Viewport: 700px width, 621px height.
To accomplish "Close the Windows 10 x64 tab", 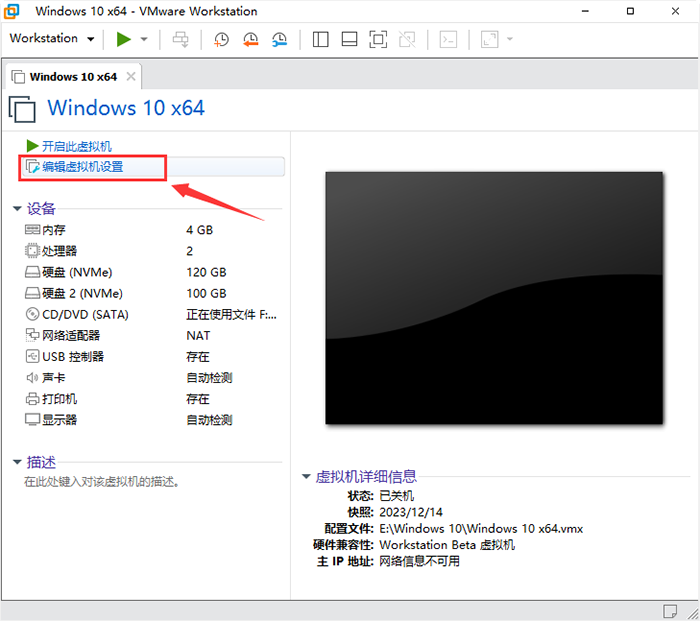I will pos(131,76).
